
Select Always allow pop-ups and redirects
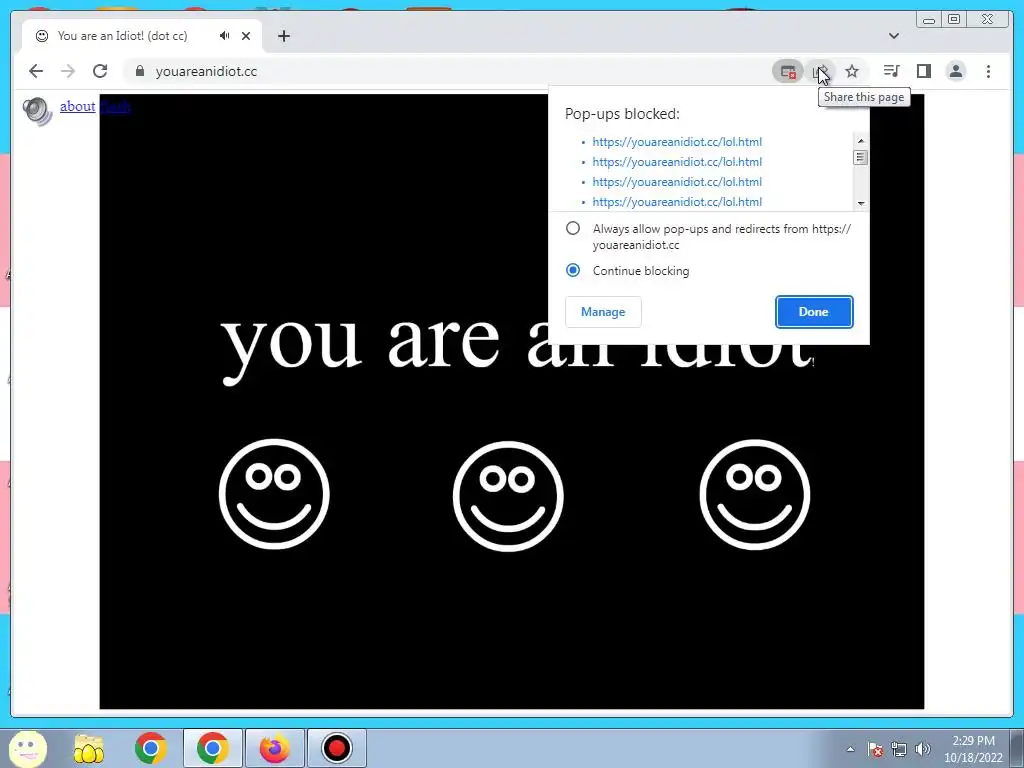(573, 229)
